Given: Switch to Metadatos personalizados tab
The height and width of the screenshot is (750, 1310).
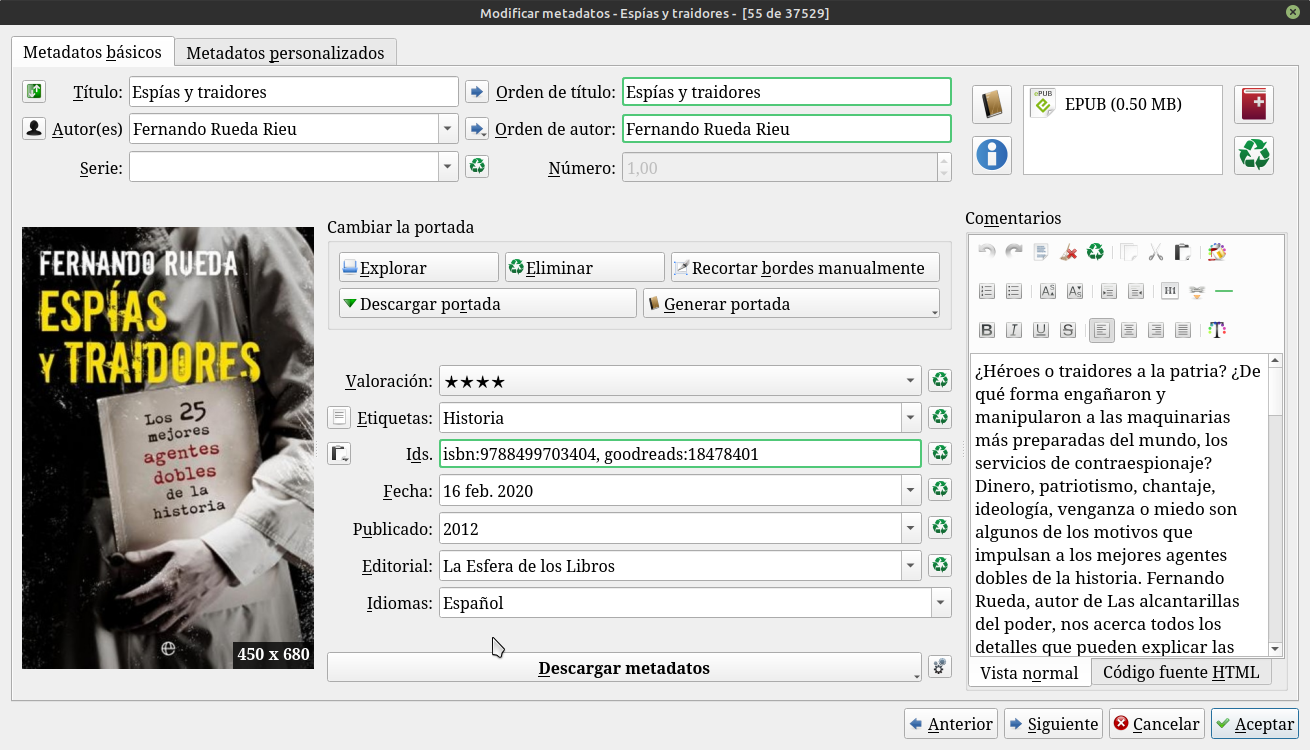Looking at the screenshot, I should point(285,52).
